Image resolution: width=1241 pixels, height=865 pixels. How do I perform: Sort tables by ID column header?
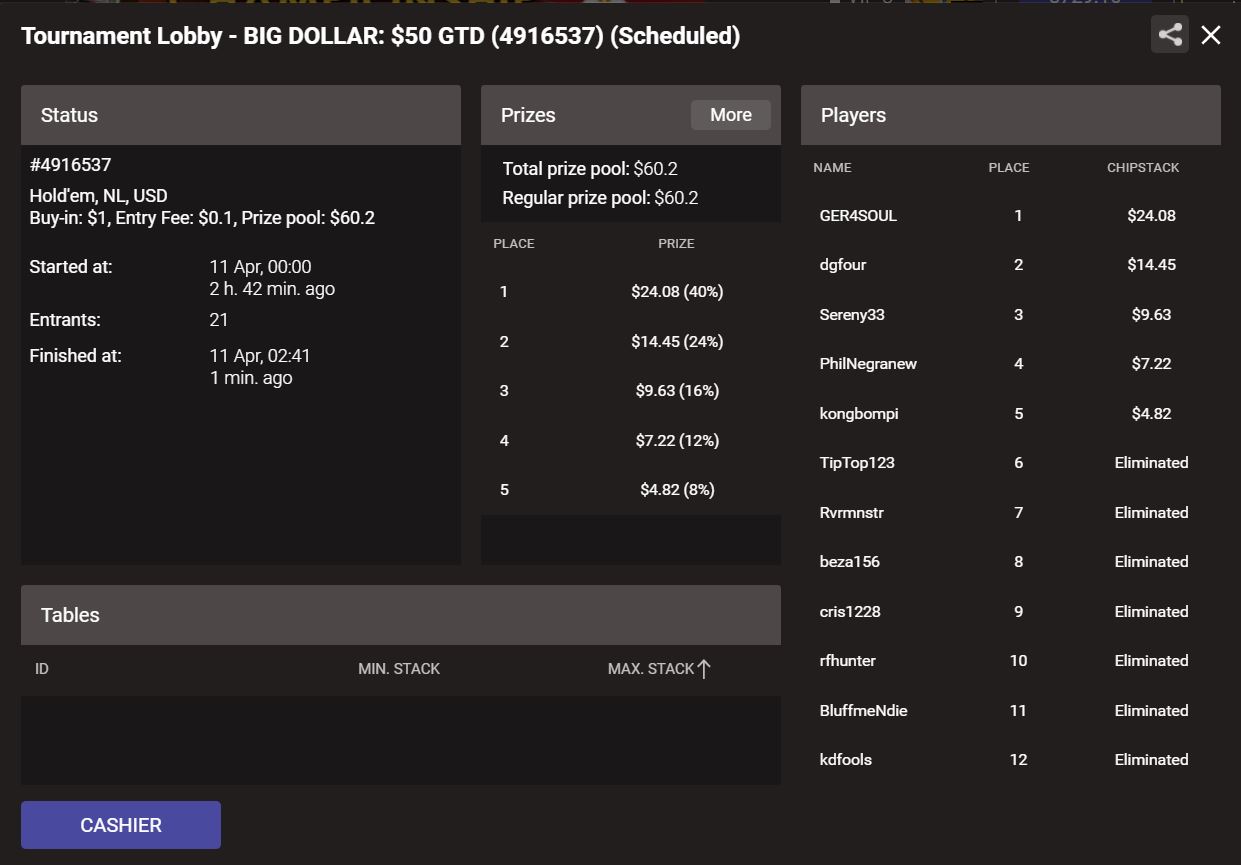click(42, 668)
